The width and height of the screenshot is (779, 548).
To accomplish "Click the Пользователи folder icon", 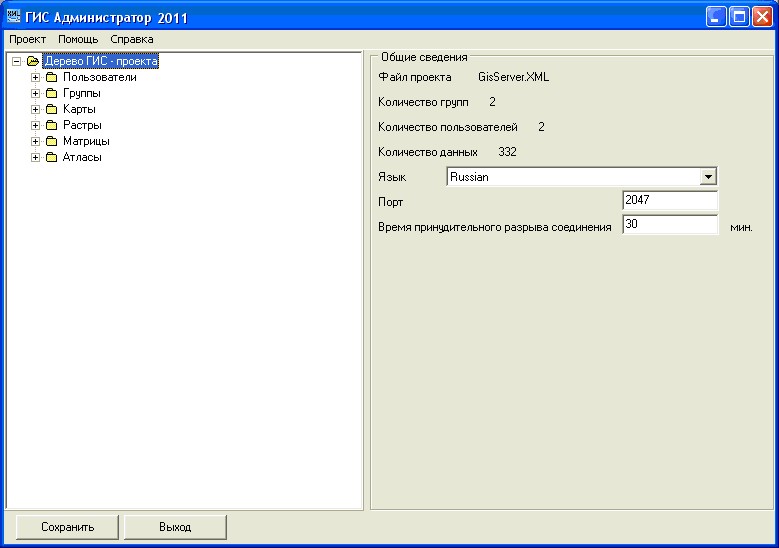I will pyautogui.click(x=51, y=77).
